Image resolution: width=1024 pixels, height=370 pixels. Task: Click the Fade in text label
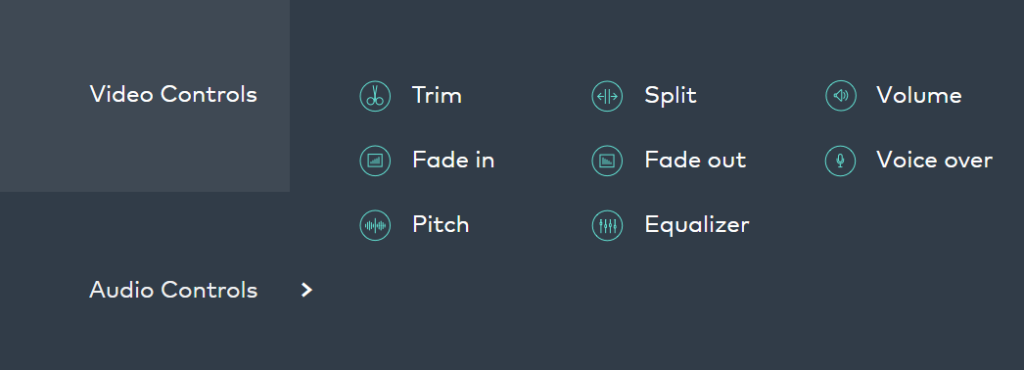(453, 160)
